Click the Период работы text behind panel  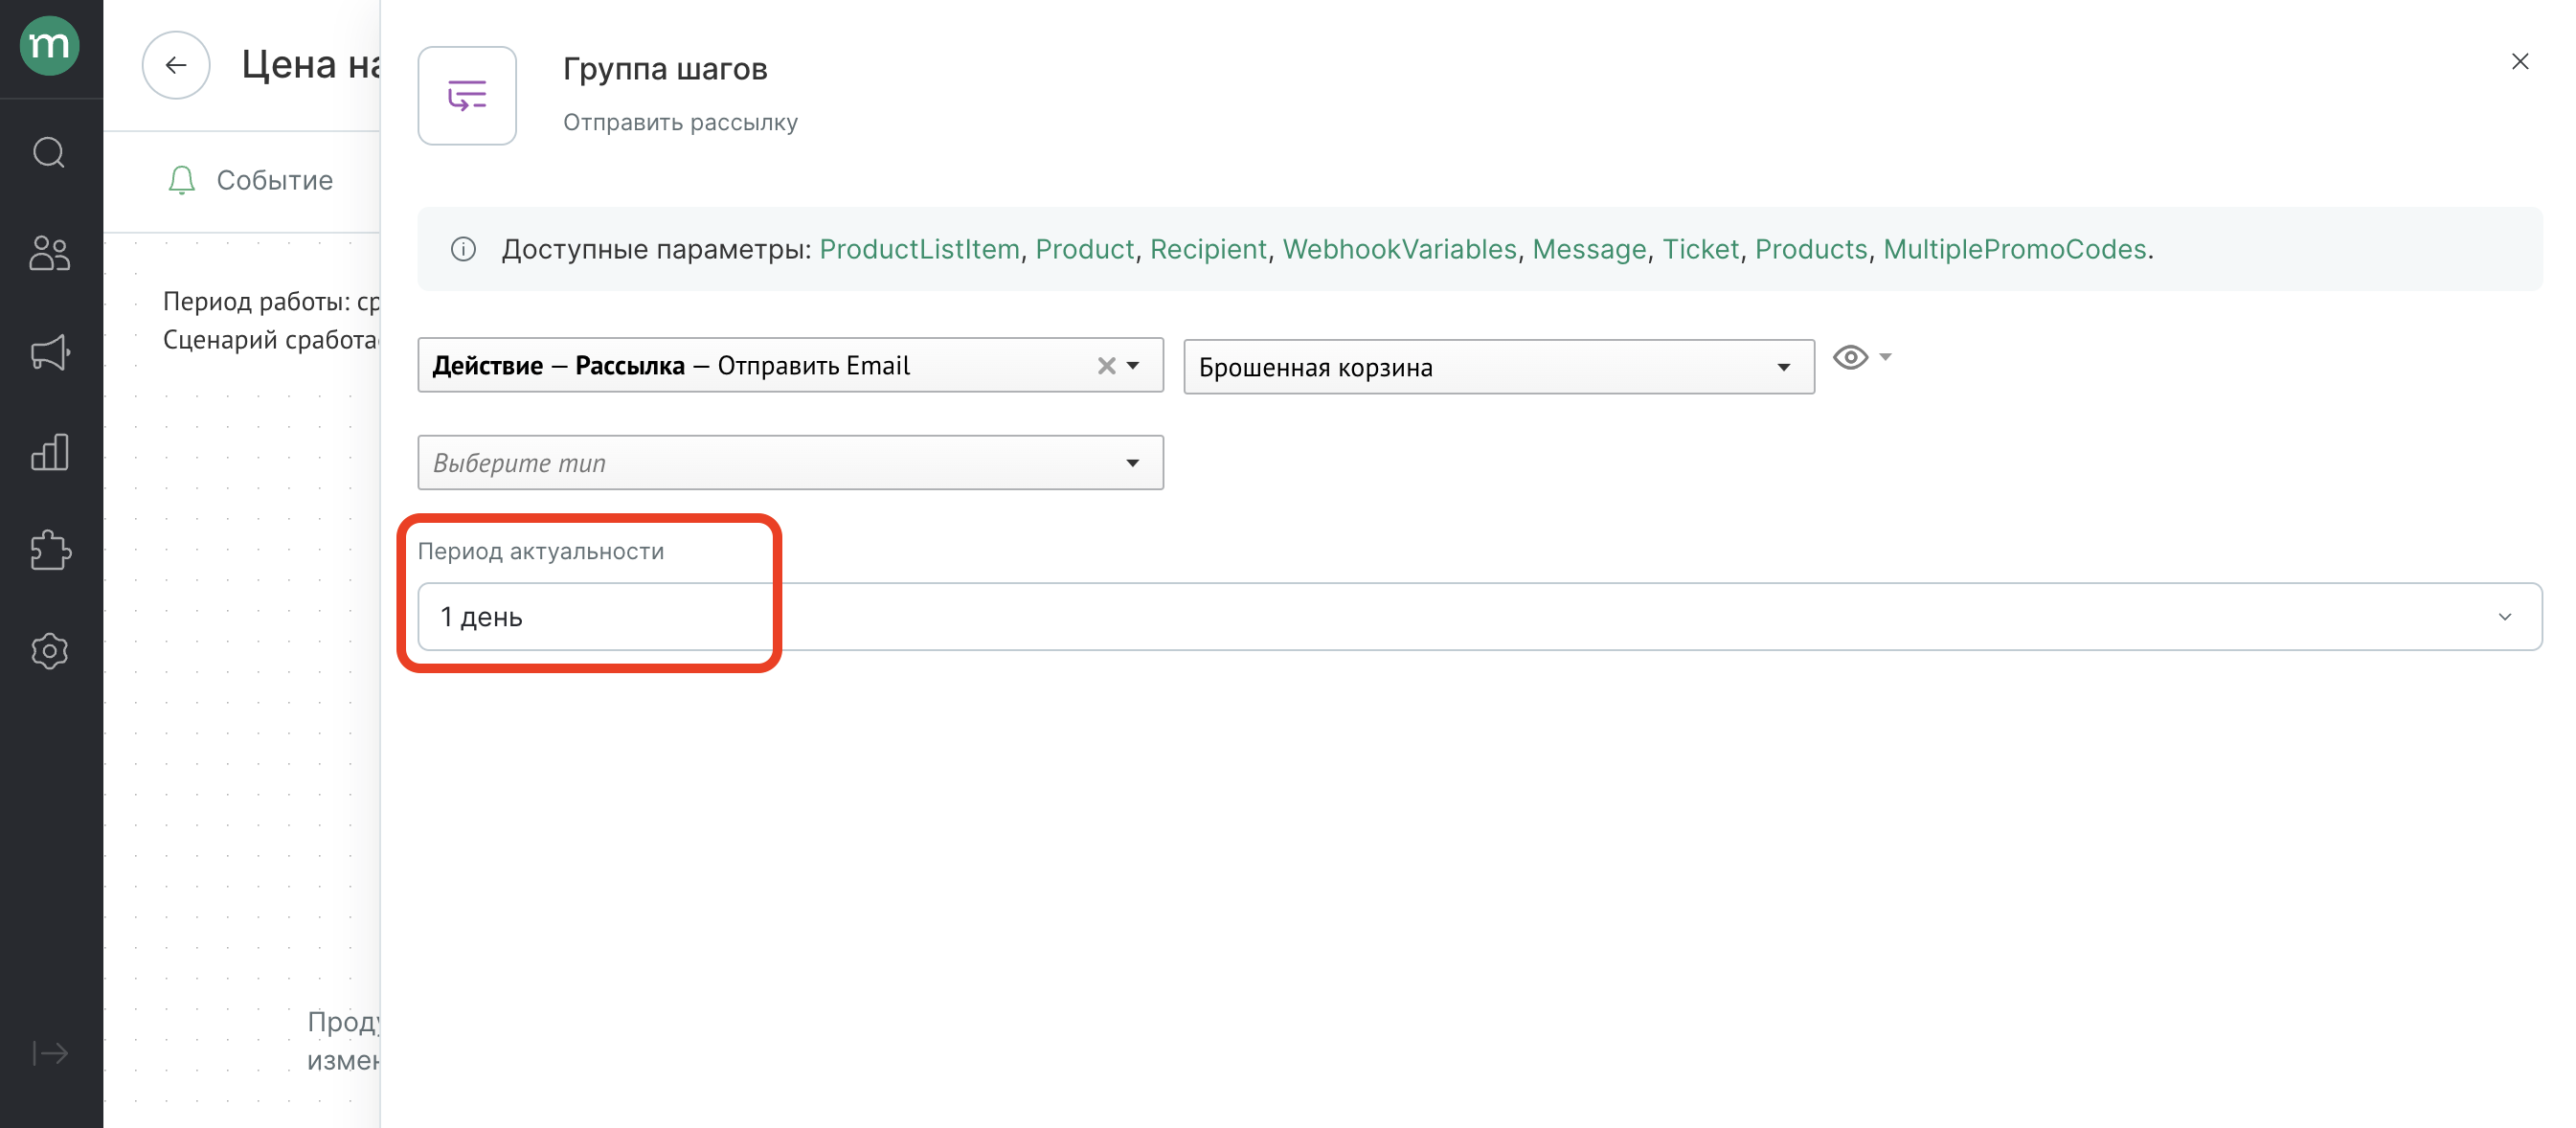point(271,302)
